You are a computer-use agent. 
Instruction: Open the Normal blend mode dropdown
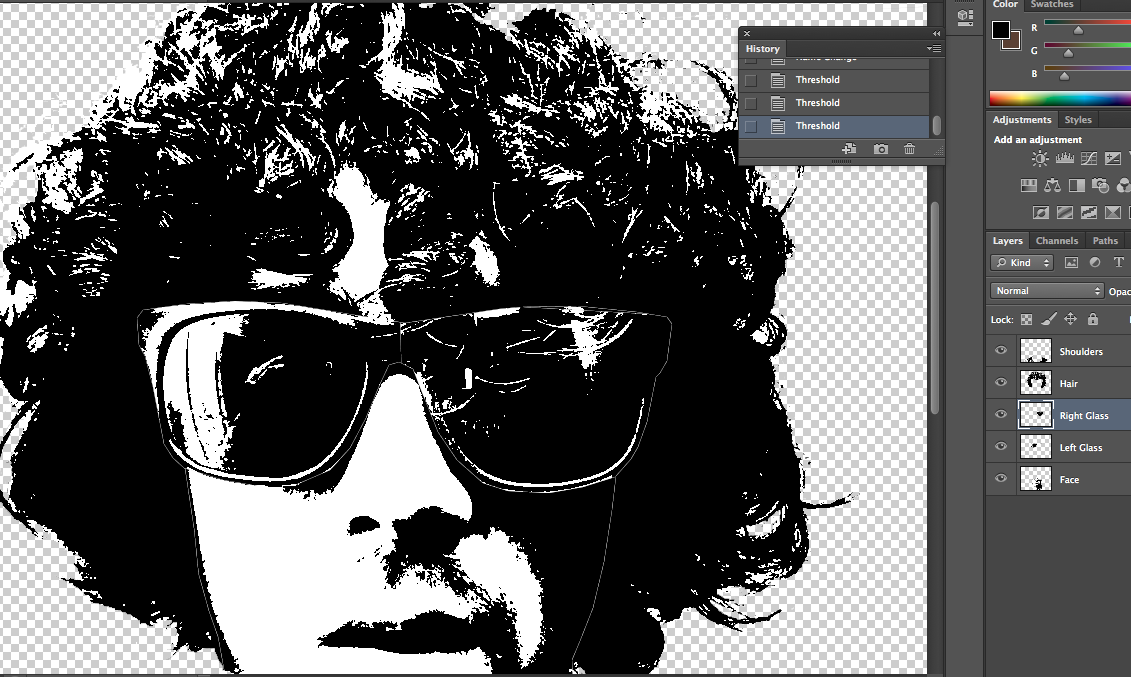[1047, 291]
